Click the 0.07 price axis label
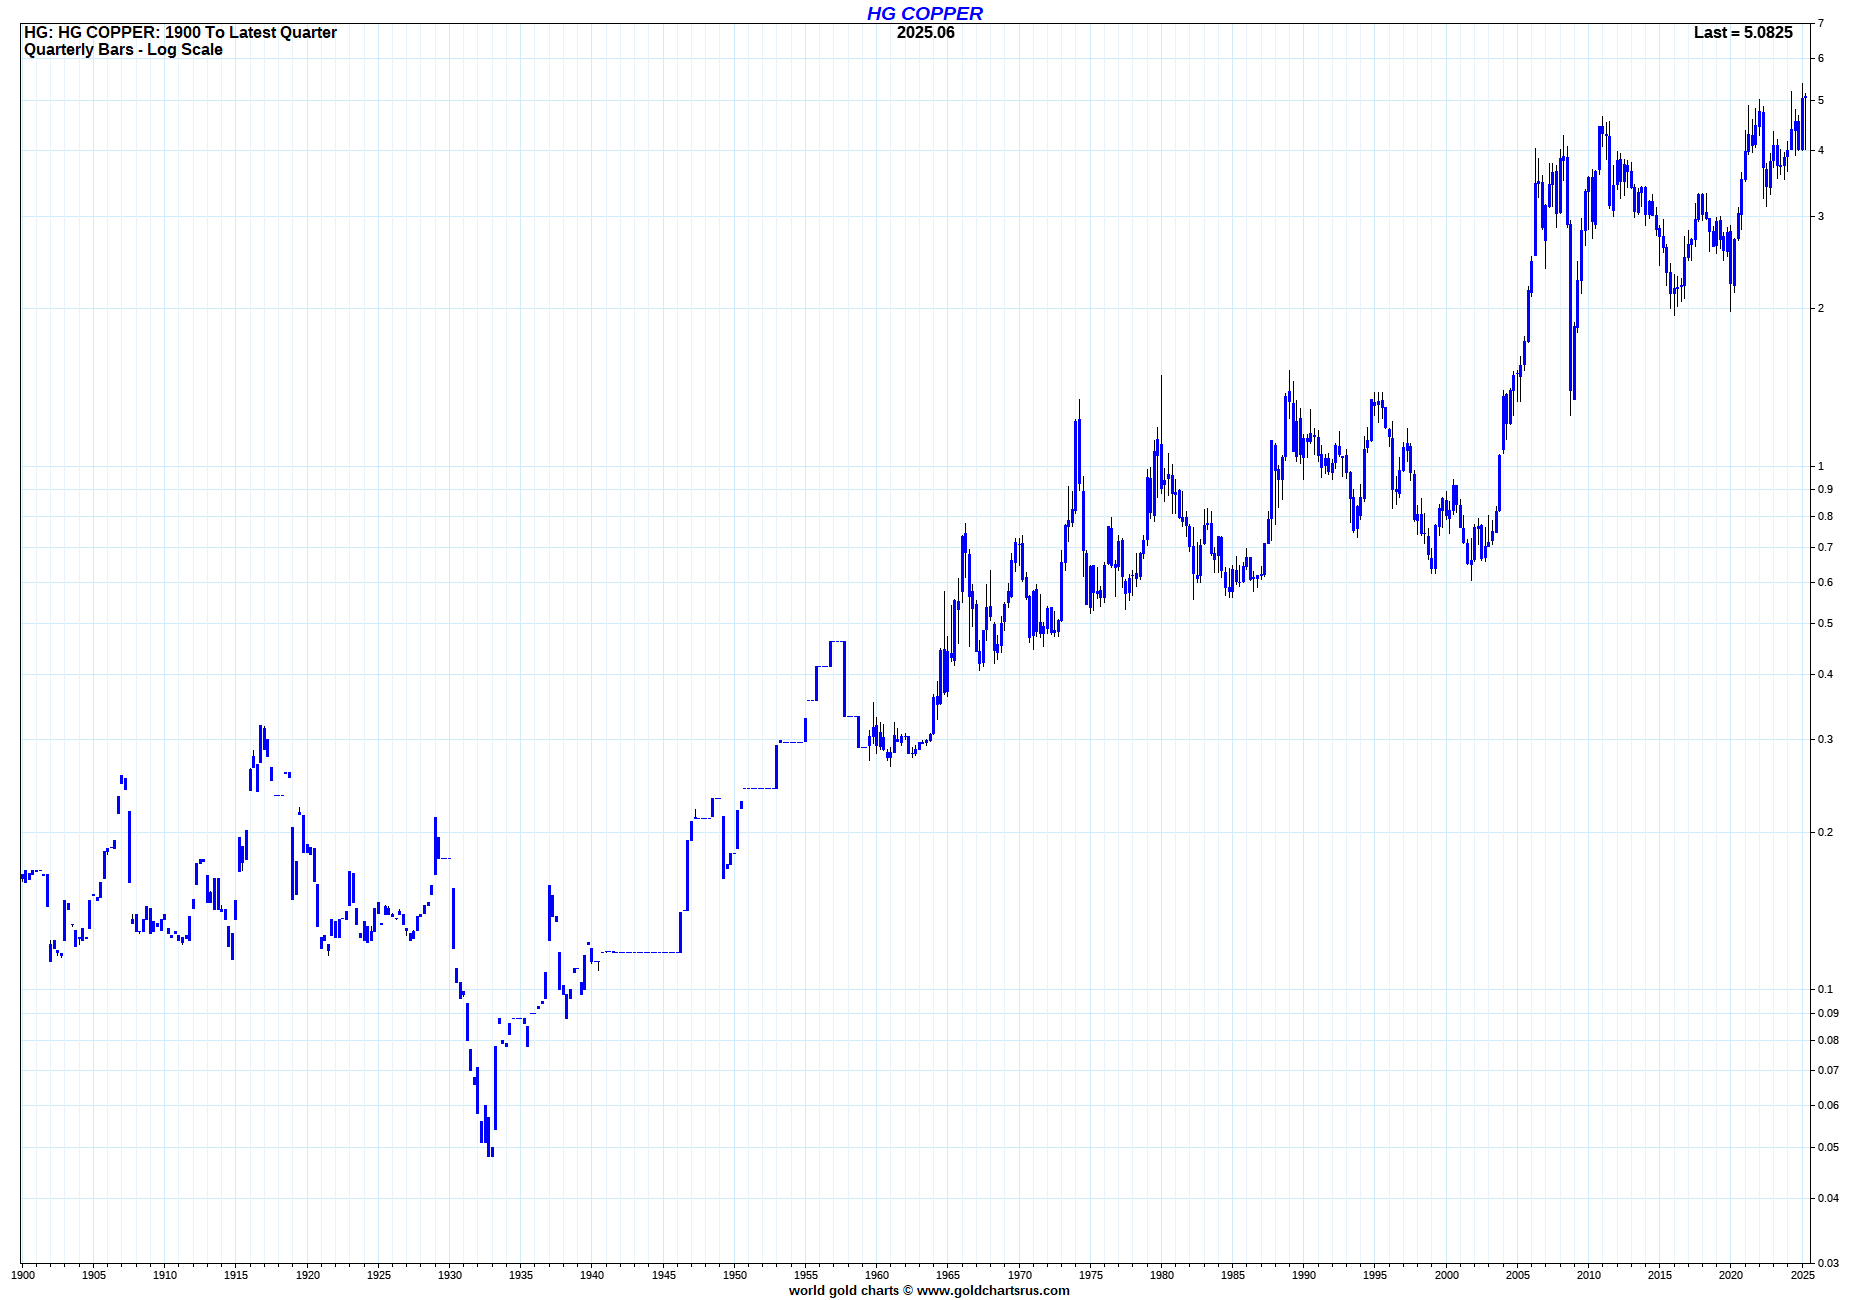The height and width of the screenshot is (1300, 1850). tap(1828, 1070)
